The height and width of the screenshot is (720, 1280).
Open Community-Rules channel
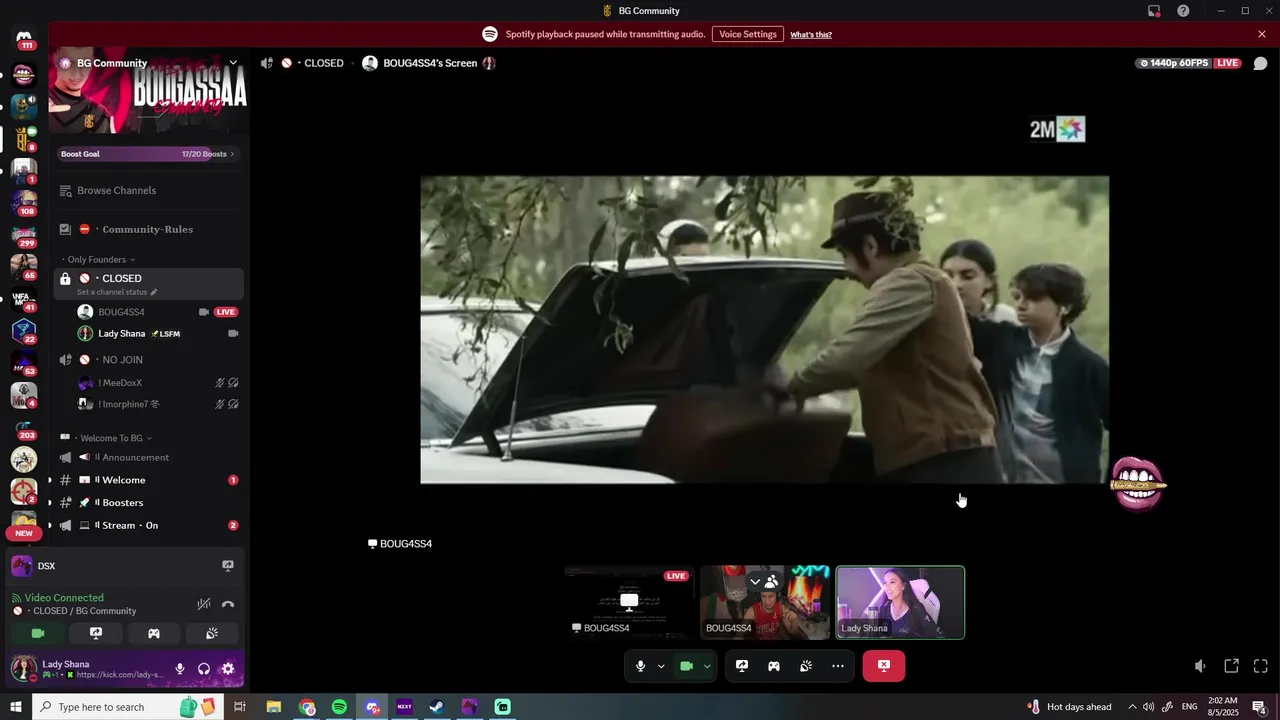click(147, 229)
